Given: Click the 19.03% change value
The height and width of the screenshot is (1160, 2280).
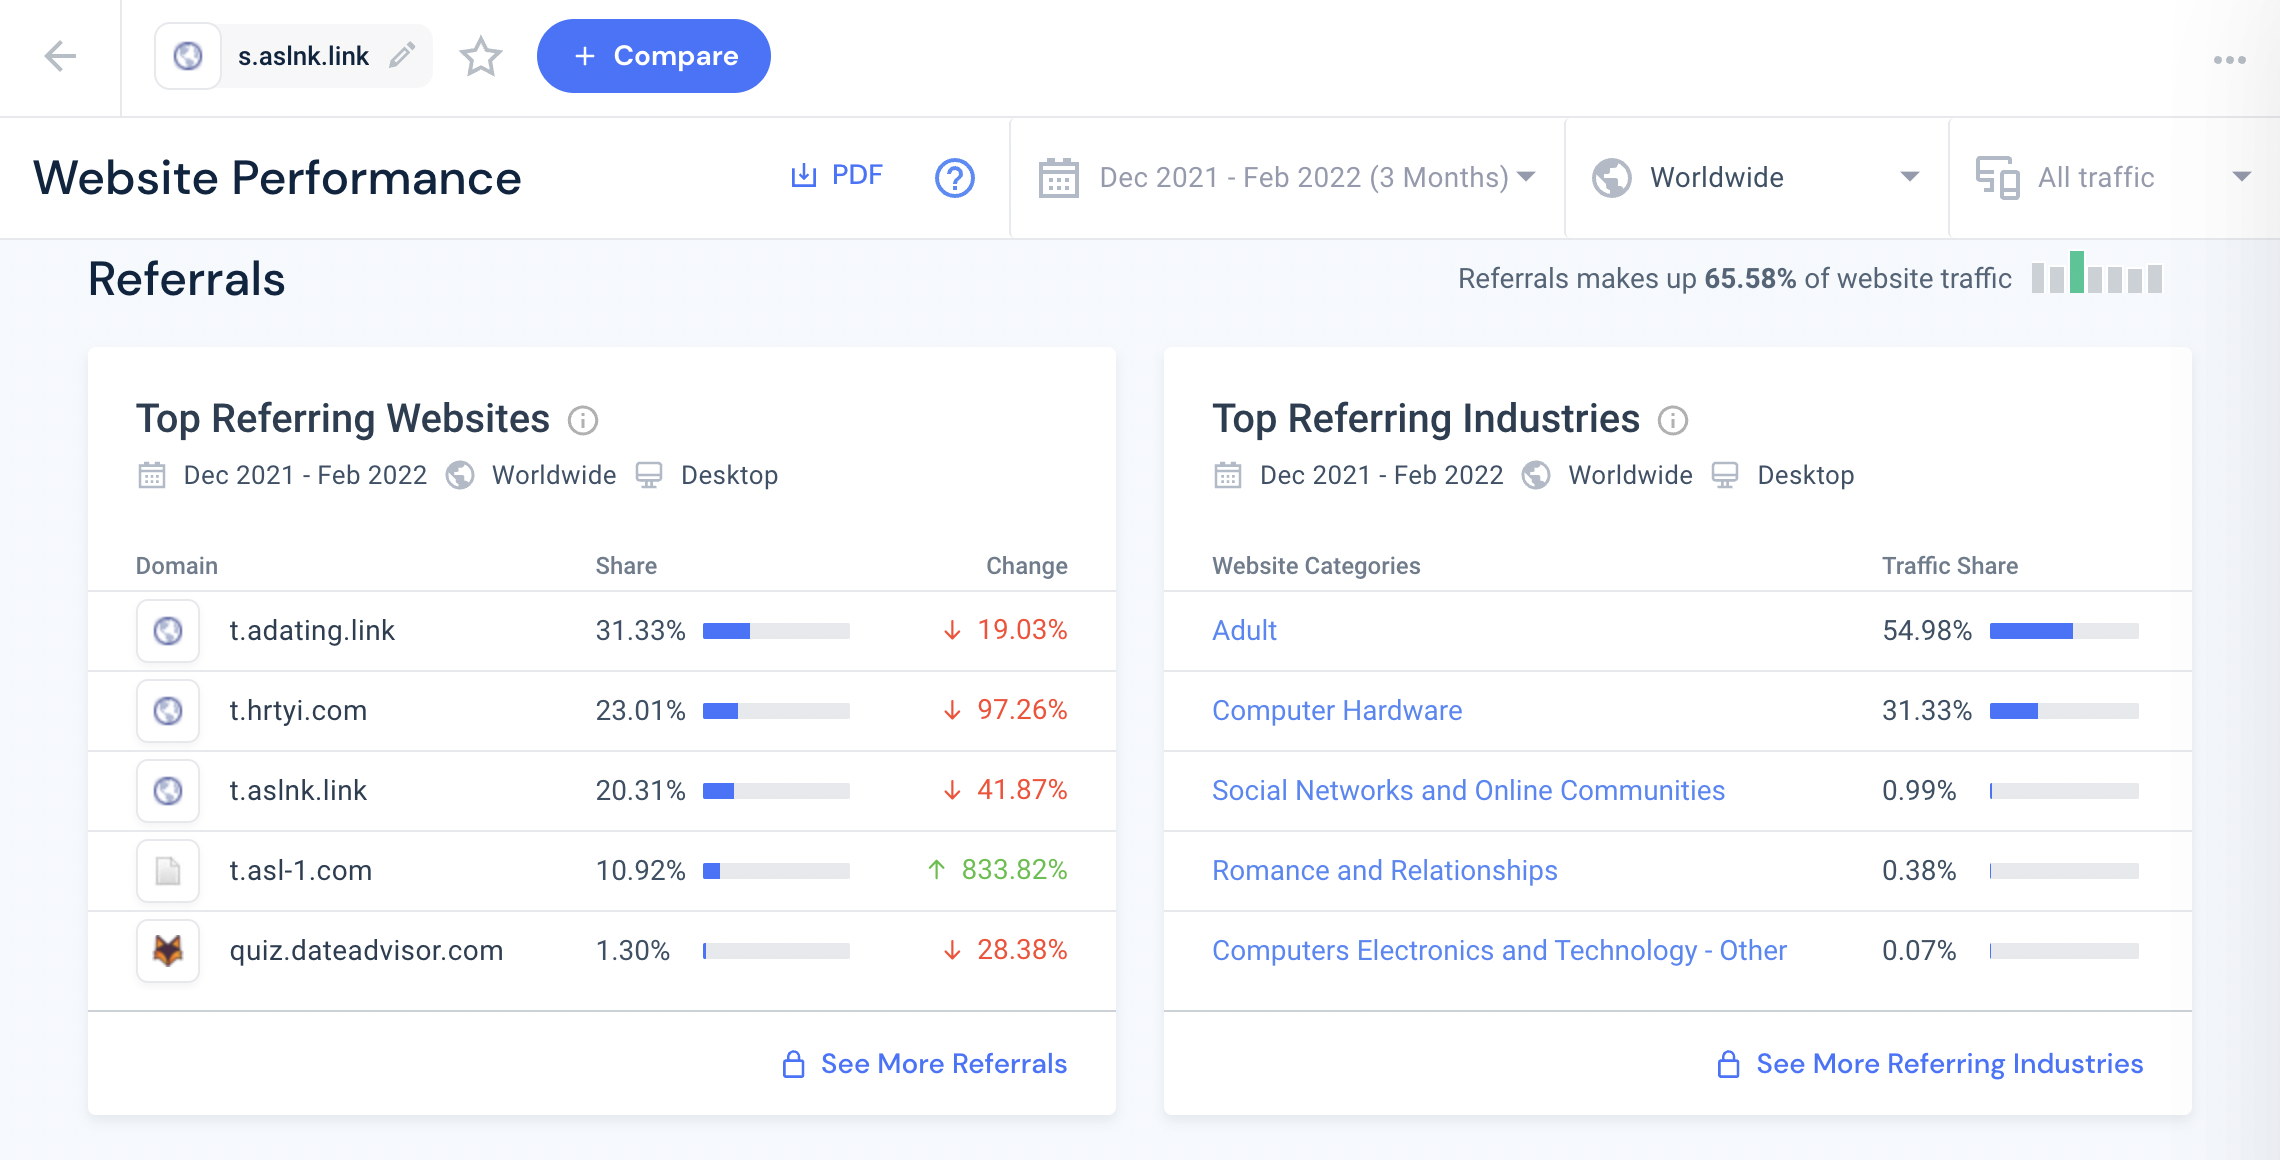Looking at the screenshot, I should 1022,630.
